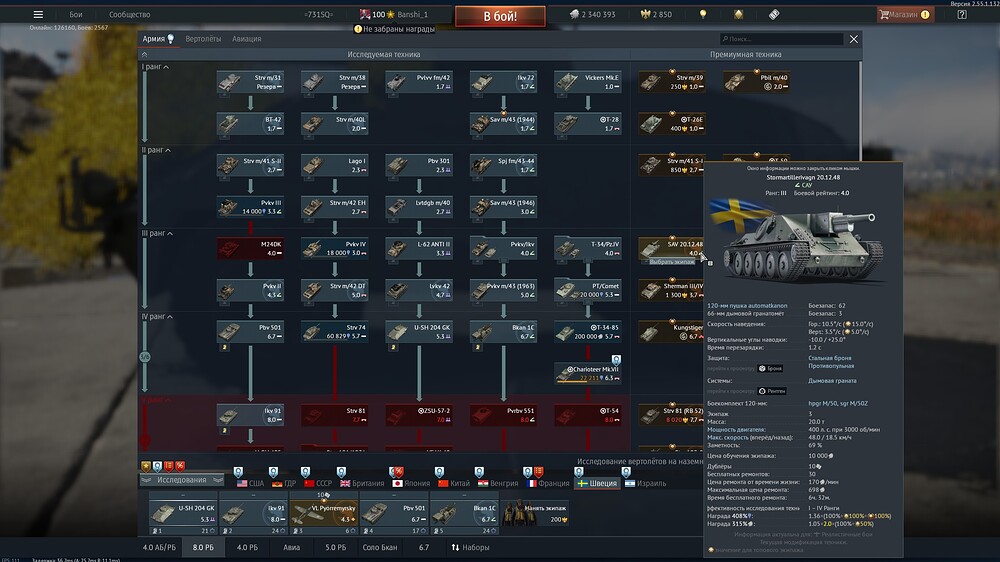
Task: Collapse the II ранг section
Action: coord(156,150)
